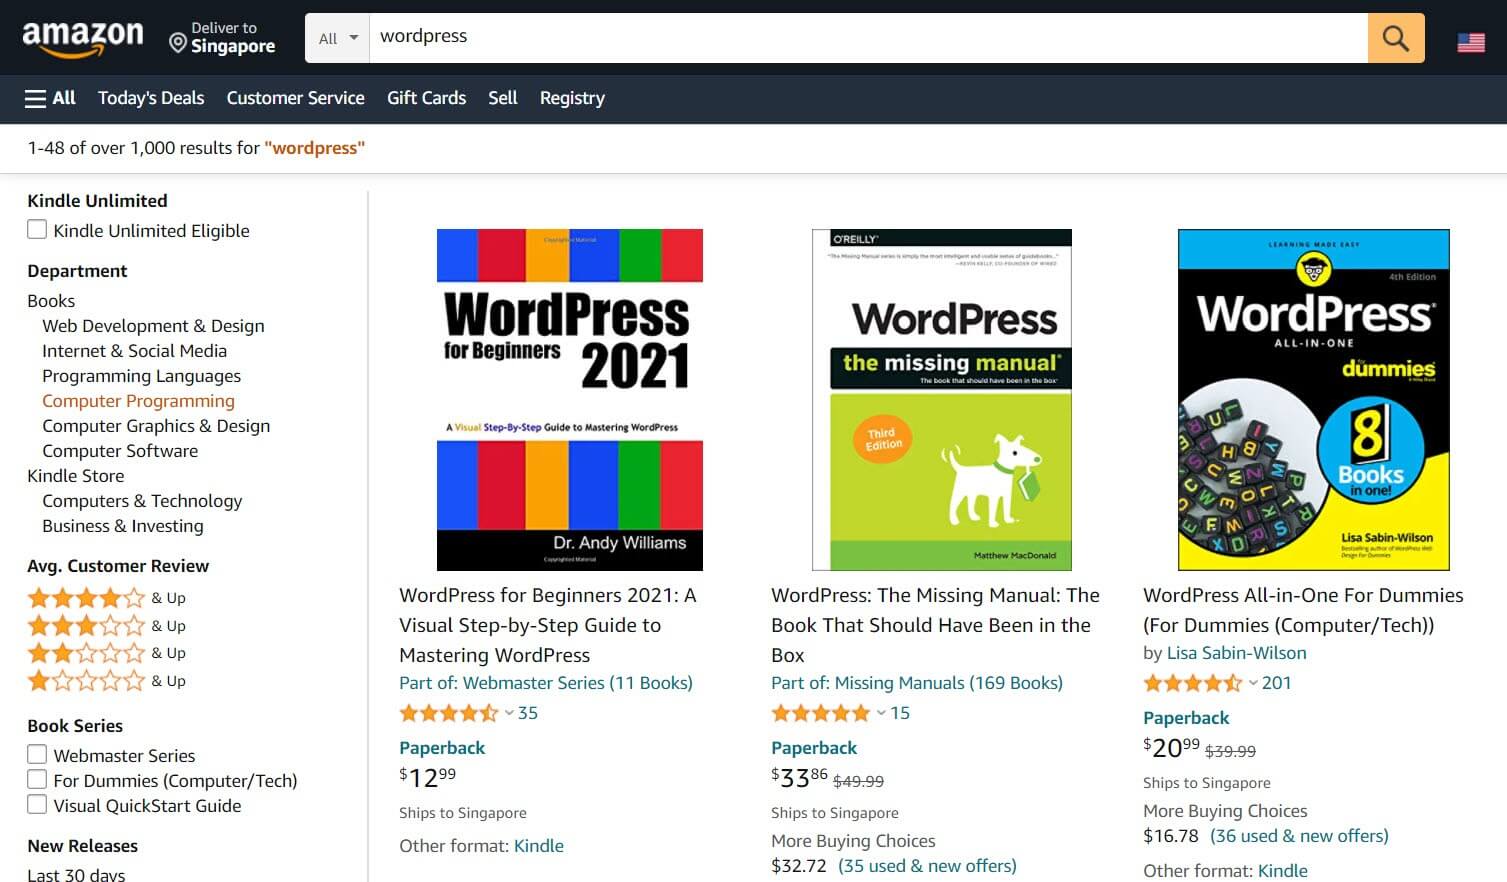The width and height of the screenshot is (1507, 882).
Task: Open Kindle format for All-in-One For Dummies
Action: tap(1283, 871)
